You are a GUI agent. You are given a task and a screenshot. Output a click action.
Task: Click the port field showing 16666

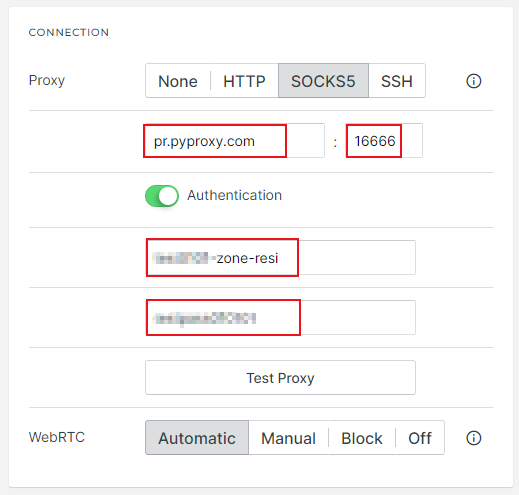[x=384, y=141]
